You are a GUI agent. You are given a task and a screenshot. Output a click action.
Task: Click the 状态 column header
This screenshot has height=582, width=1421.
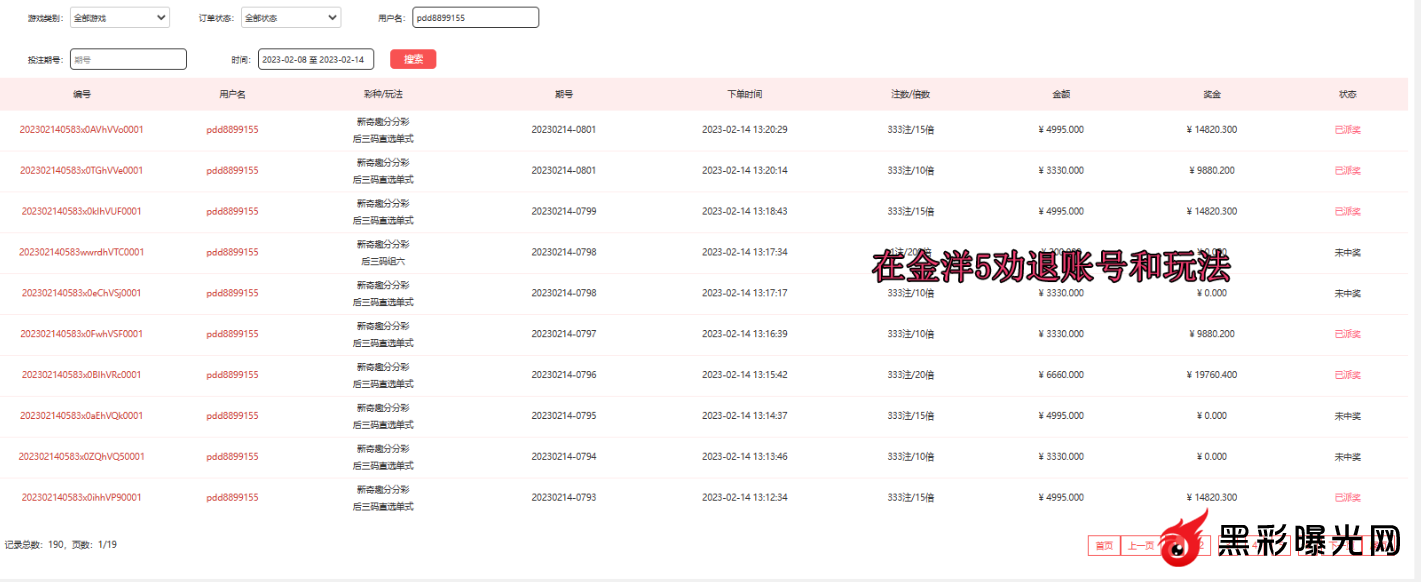pyautogui.click(x=1347, y=94)
